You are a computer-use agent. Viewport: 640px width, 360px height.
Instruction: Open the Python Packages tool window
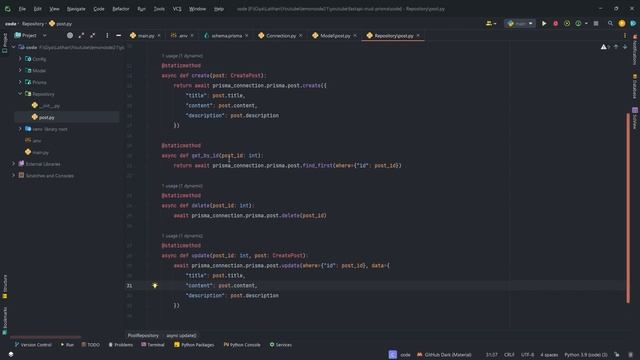(194, 345)
